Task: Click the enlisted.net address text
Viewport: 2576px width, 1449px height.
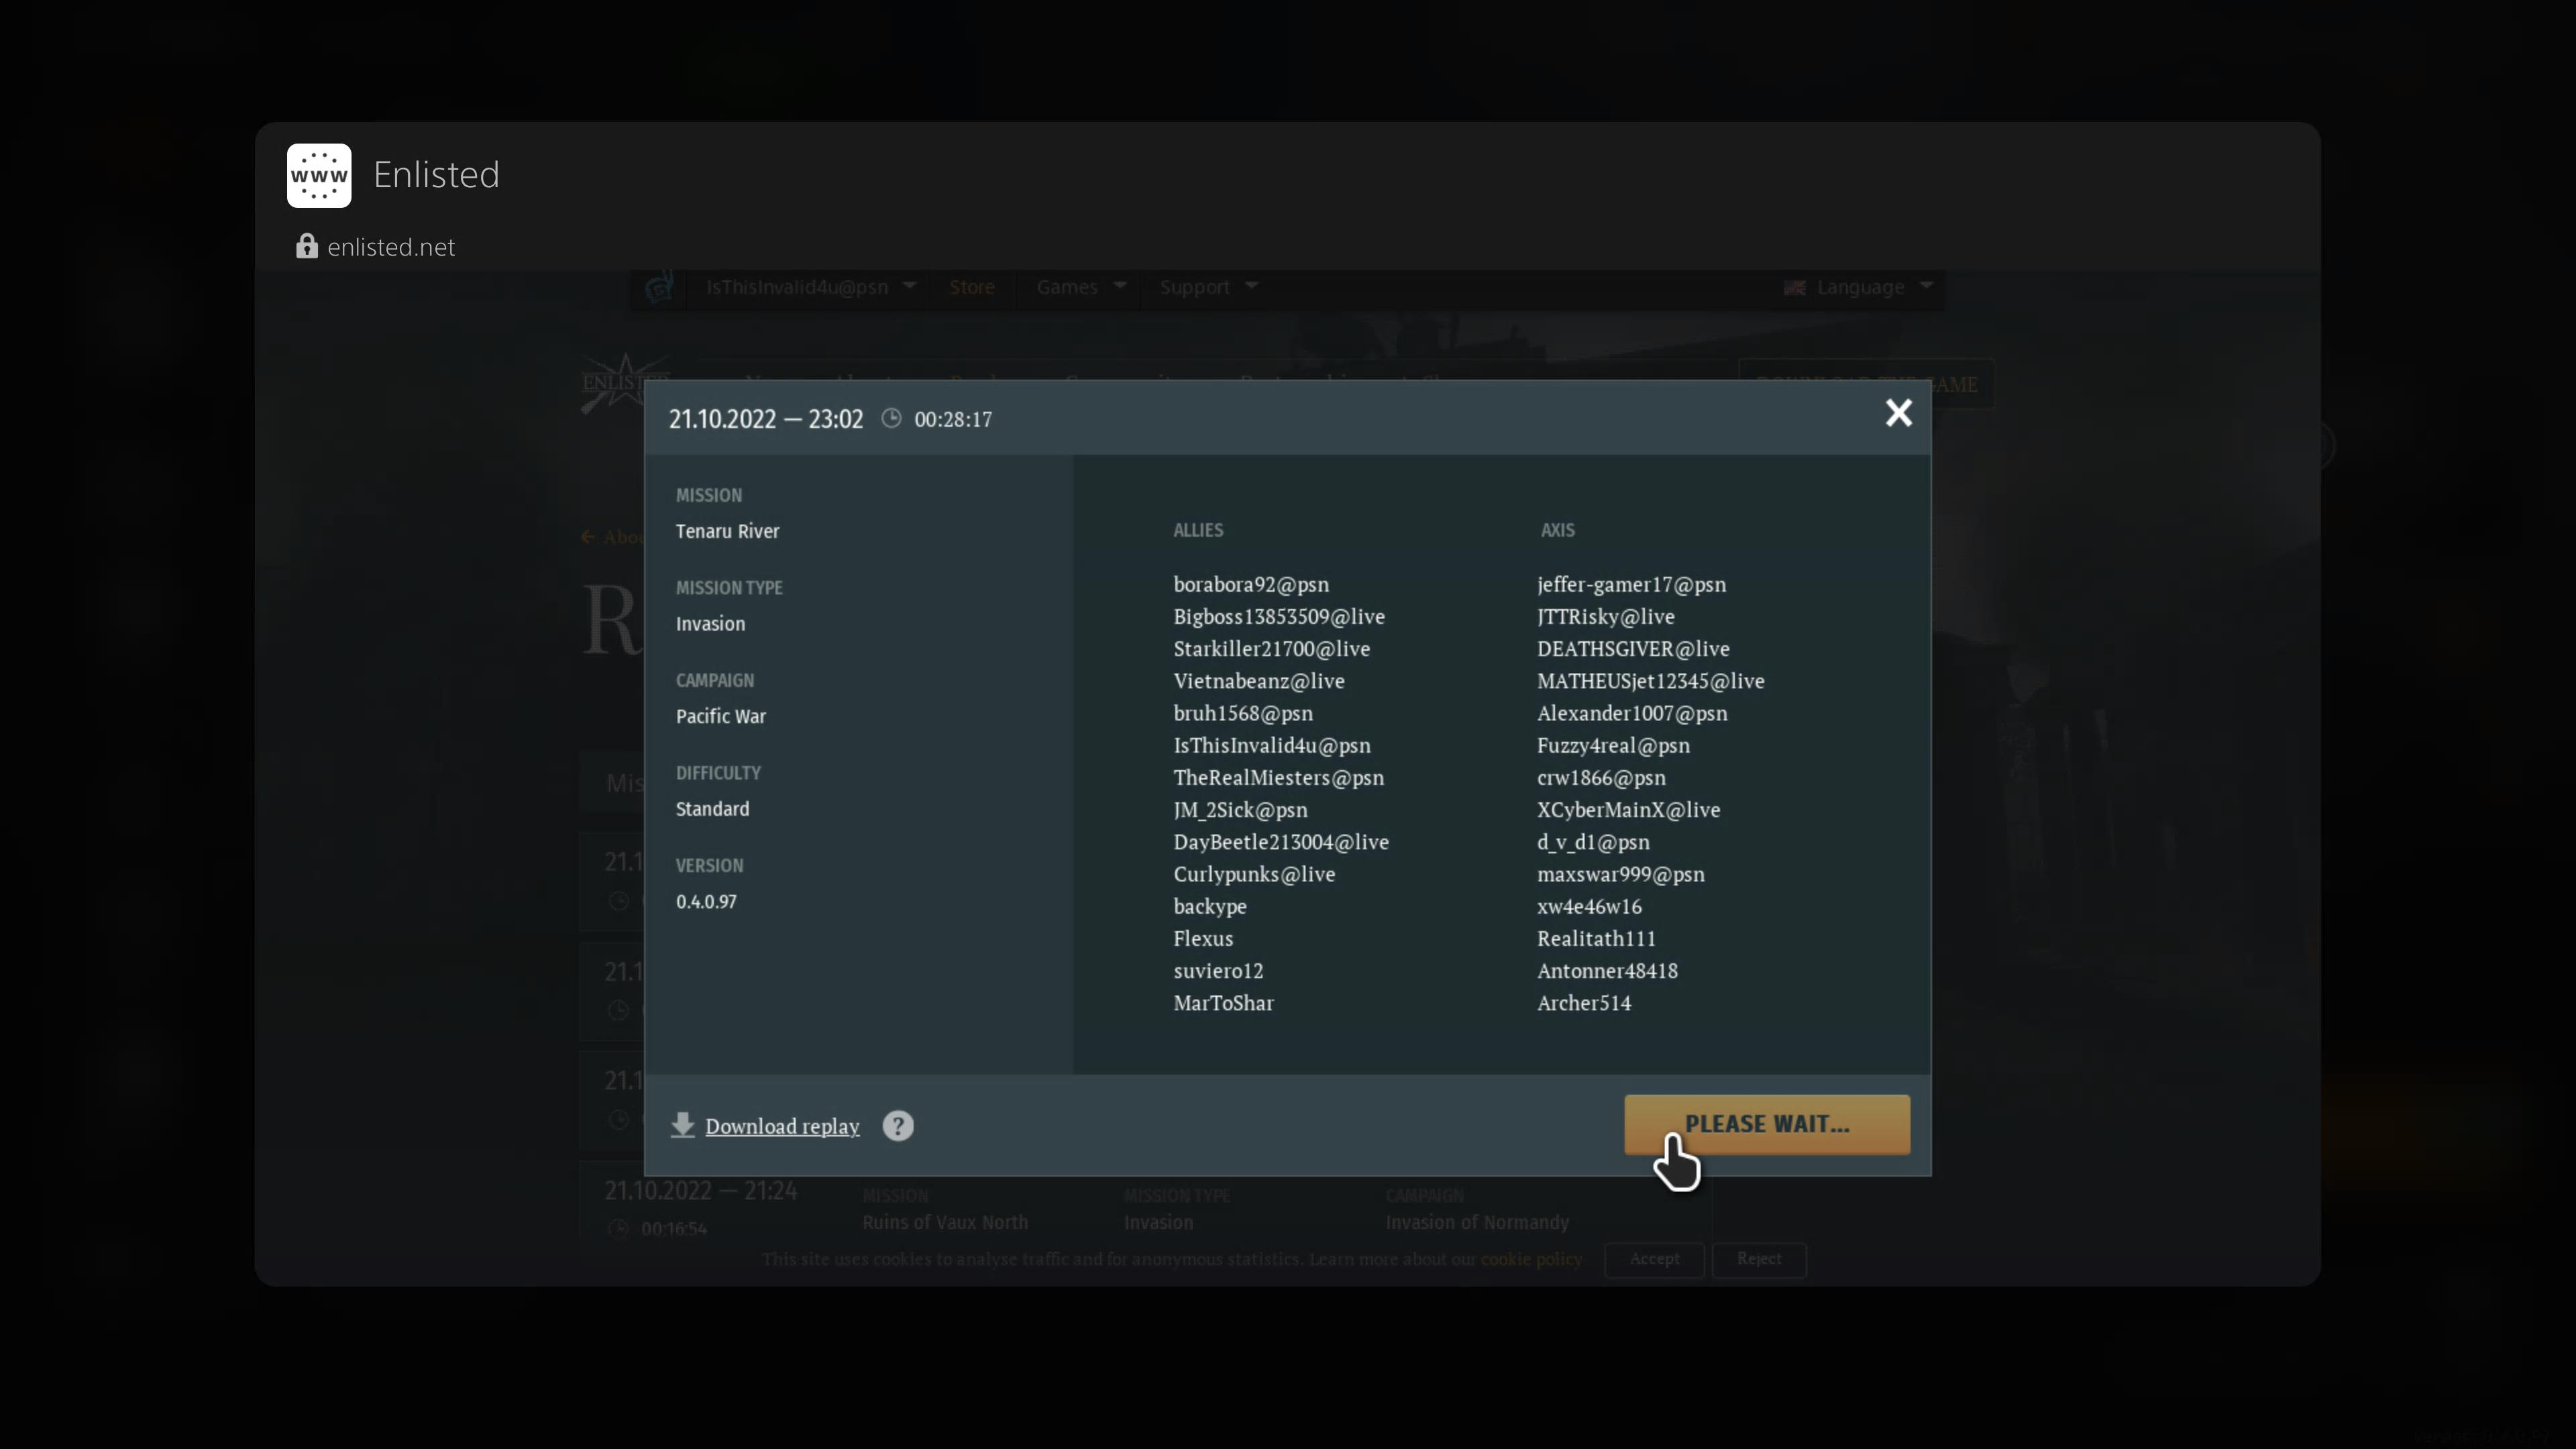Action: 391,247
